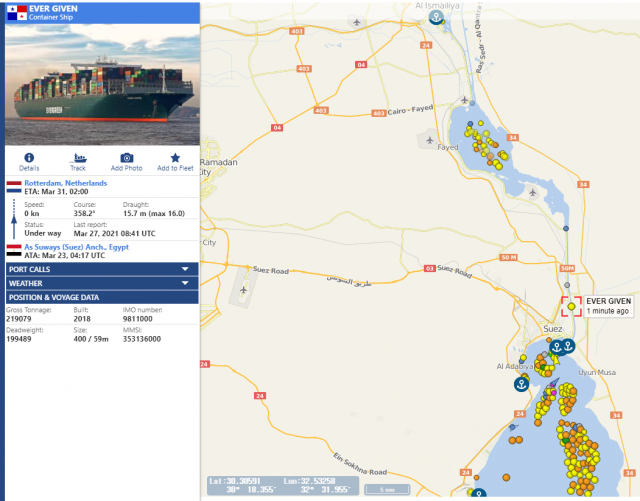Screen dimensions: 640x501
Task: Click the EVER GIVEN map tooltip label
Action: pos(609,306)
